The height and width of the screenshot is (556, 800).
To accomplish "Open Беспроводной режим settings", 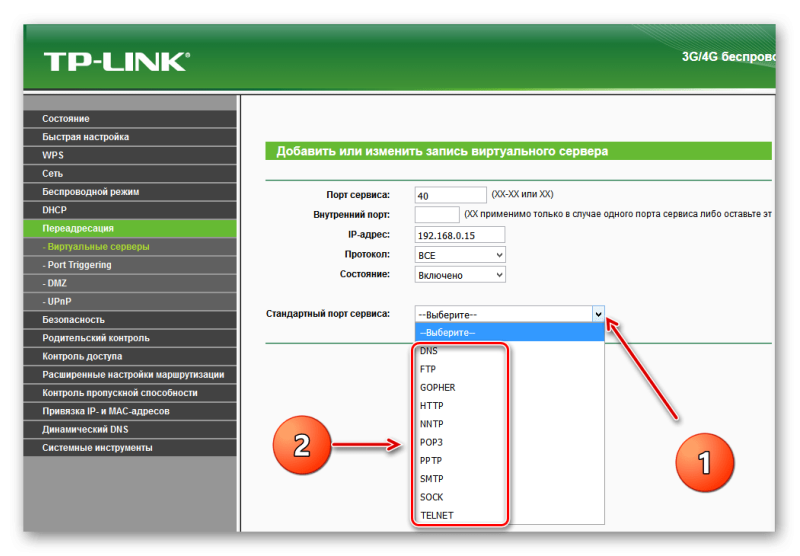I will pyautogui.click(x=130, y=192).
